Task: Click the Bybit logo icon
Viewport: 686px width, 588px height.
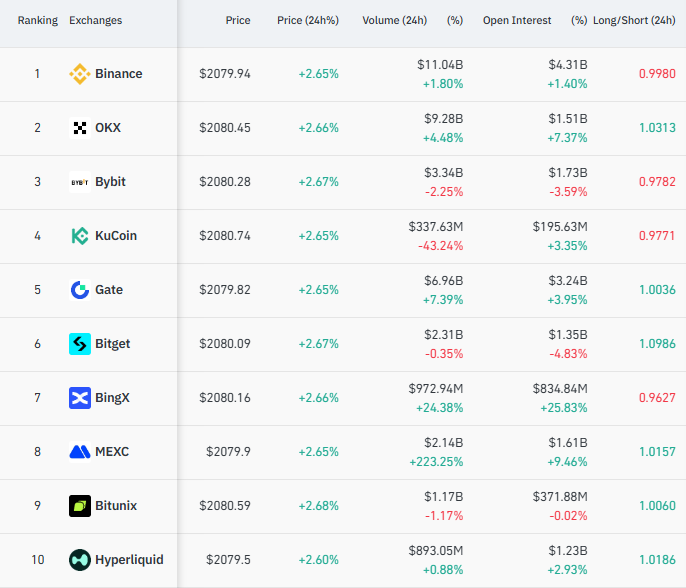Action: tap(80, 182)
